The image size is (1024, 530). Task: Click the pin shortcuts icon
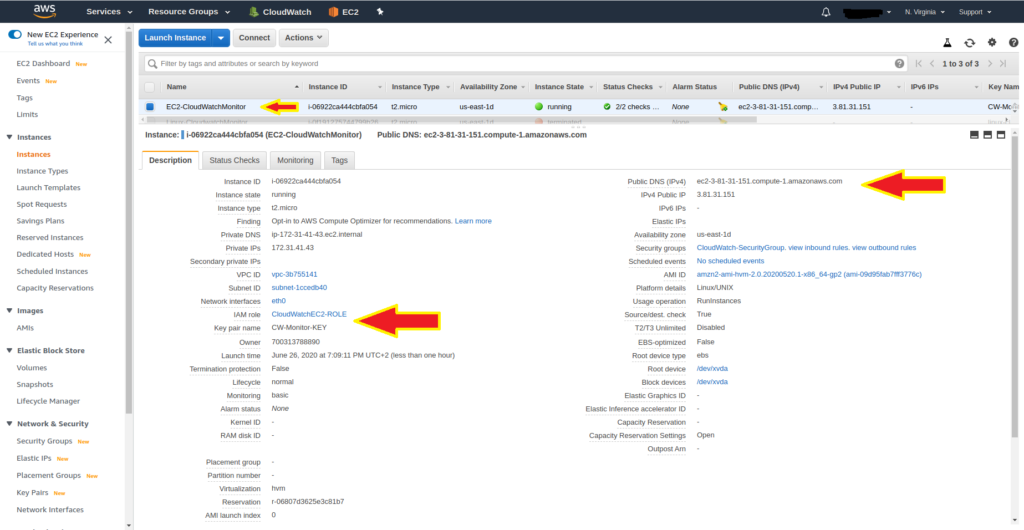[379, 12]
